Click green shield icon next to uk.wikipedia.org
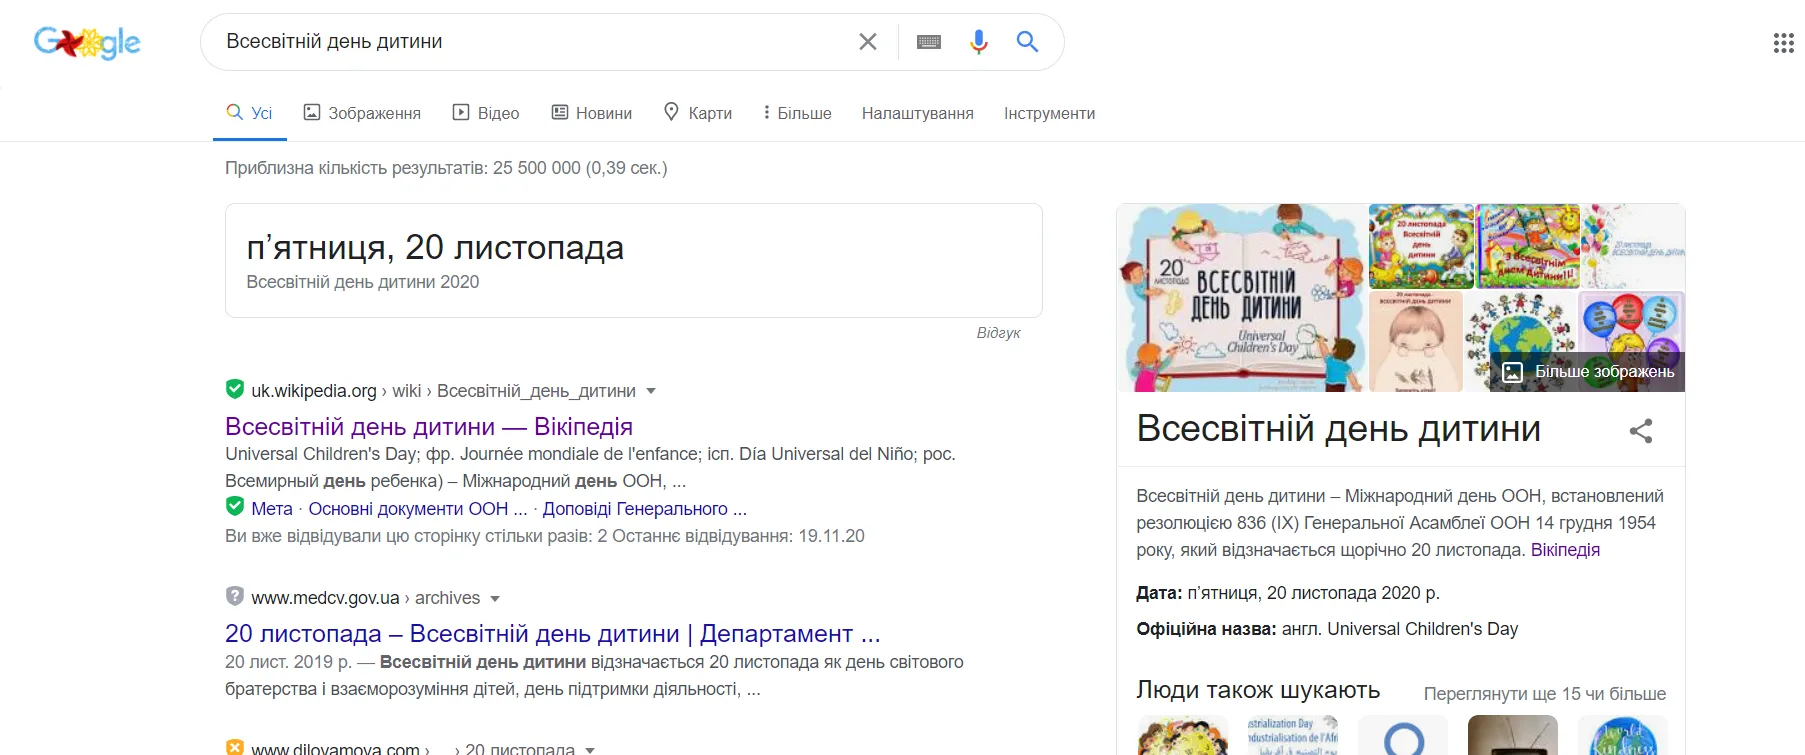 235,389
